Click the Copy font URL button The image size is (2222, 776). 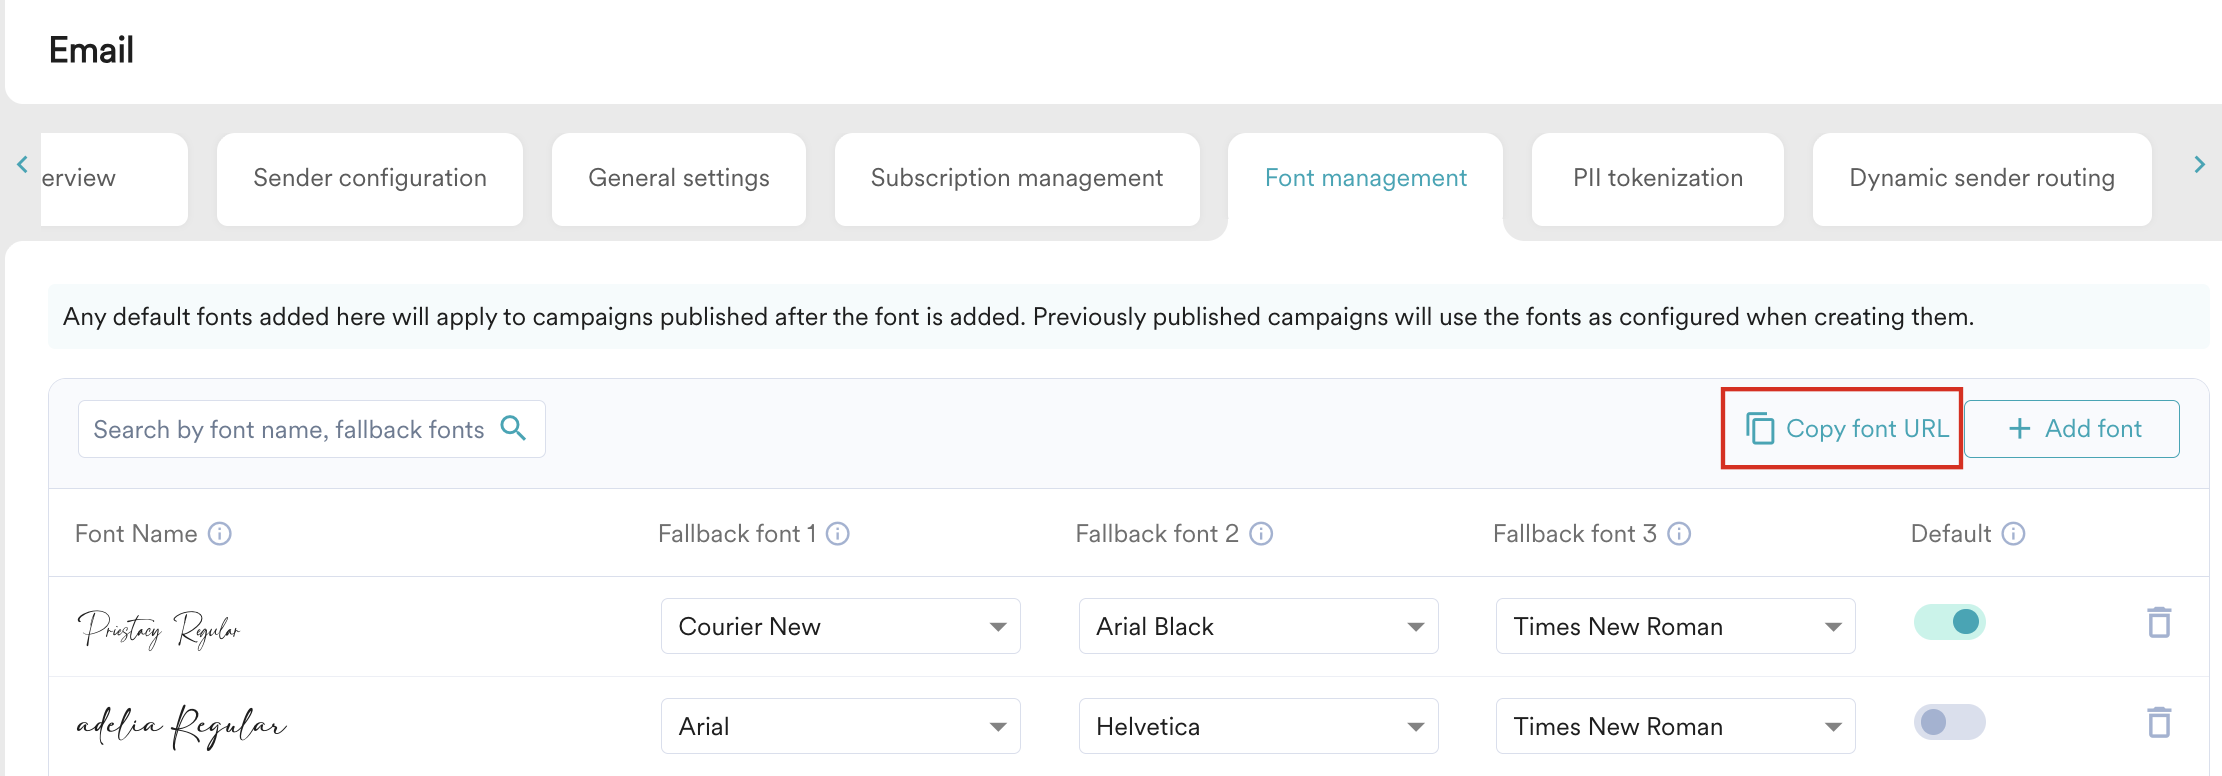(x=1847, y=429)
